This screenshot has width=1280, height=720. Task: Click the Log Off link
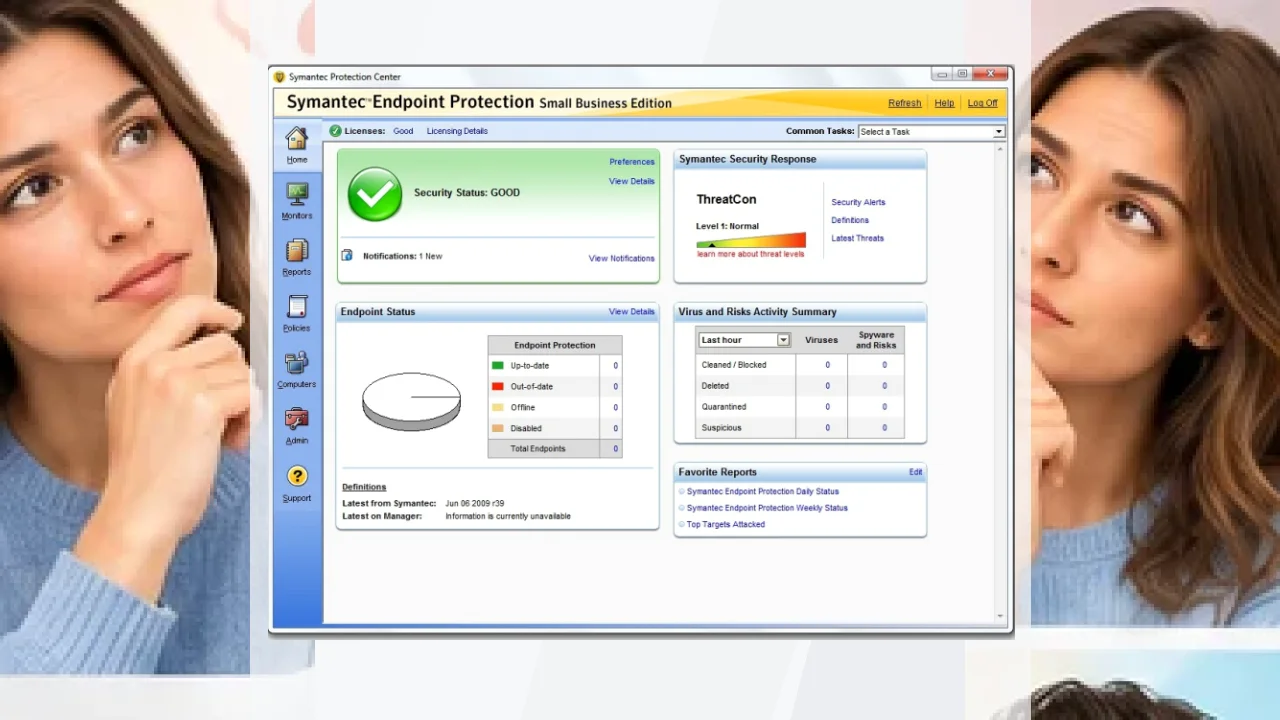[983, 103]
